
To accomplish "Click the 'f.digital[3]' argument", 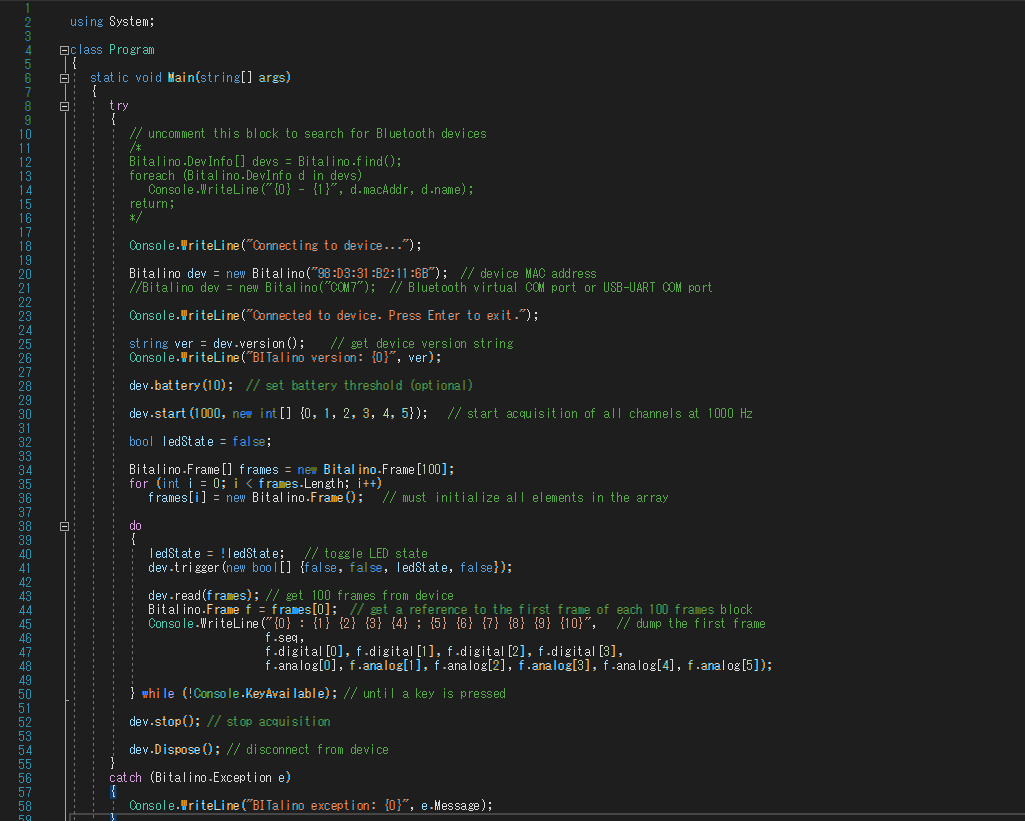I will [577, 652].
